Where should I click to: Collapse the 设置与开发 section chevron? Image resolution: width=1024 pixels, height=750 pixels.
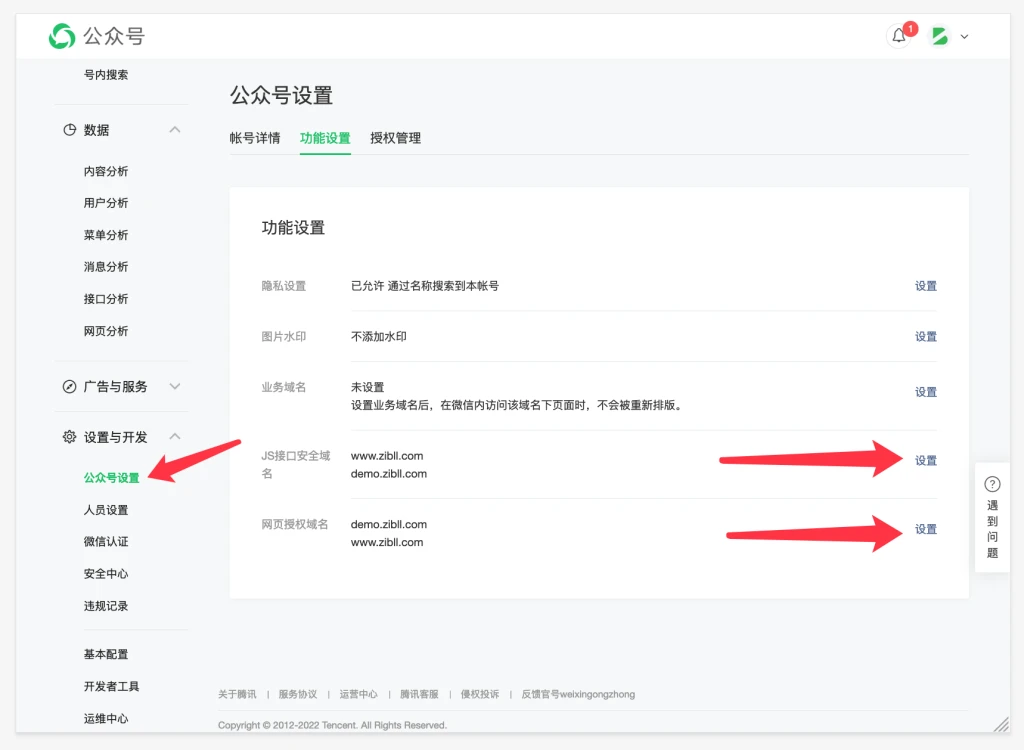(x=175, y=437)
